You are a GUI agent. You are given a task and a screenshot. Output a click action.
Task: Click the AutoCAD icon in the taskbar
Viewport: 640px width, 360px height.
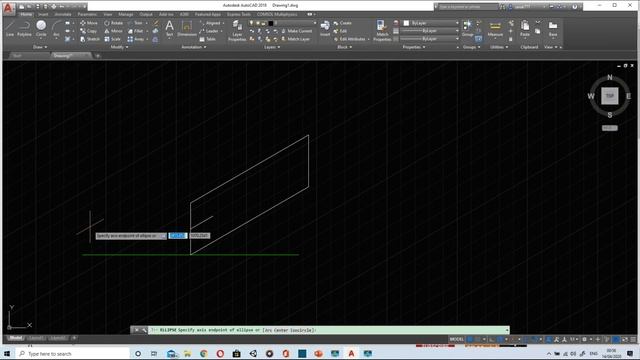point(351,353)
